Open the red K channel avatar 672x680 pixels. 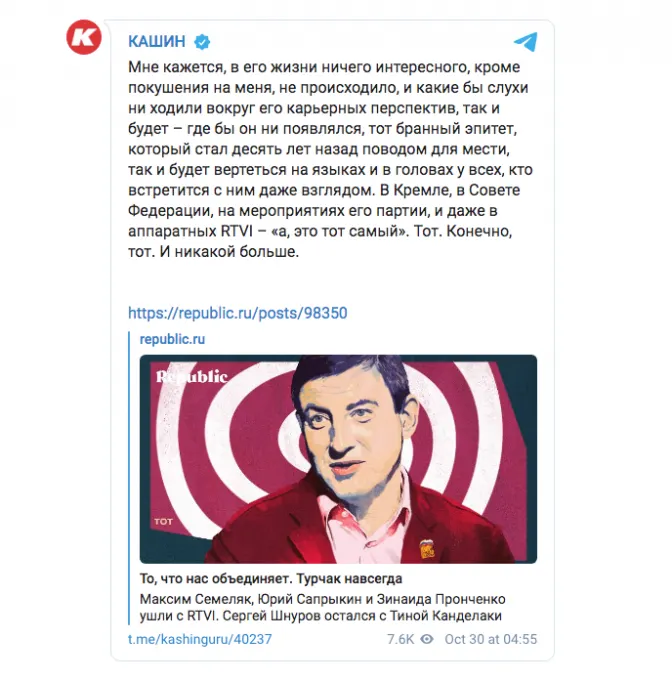pos(84,37)
